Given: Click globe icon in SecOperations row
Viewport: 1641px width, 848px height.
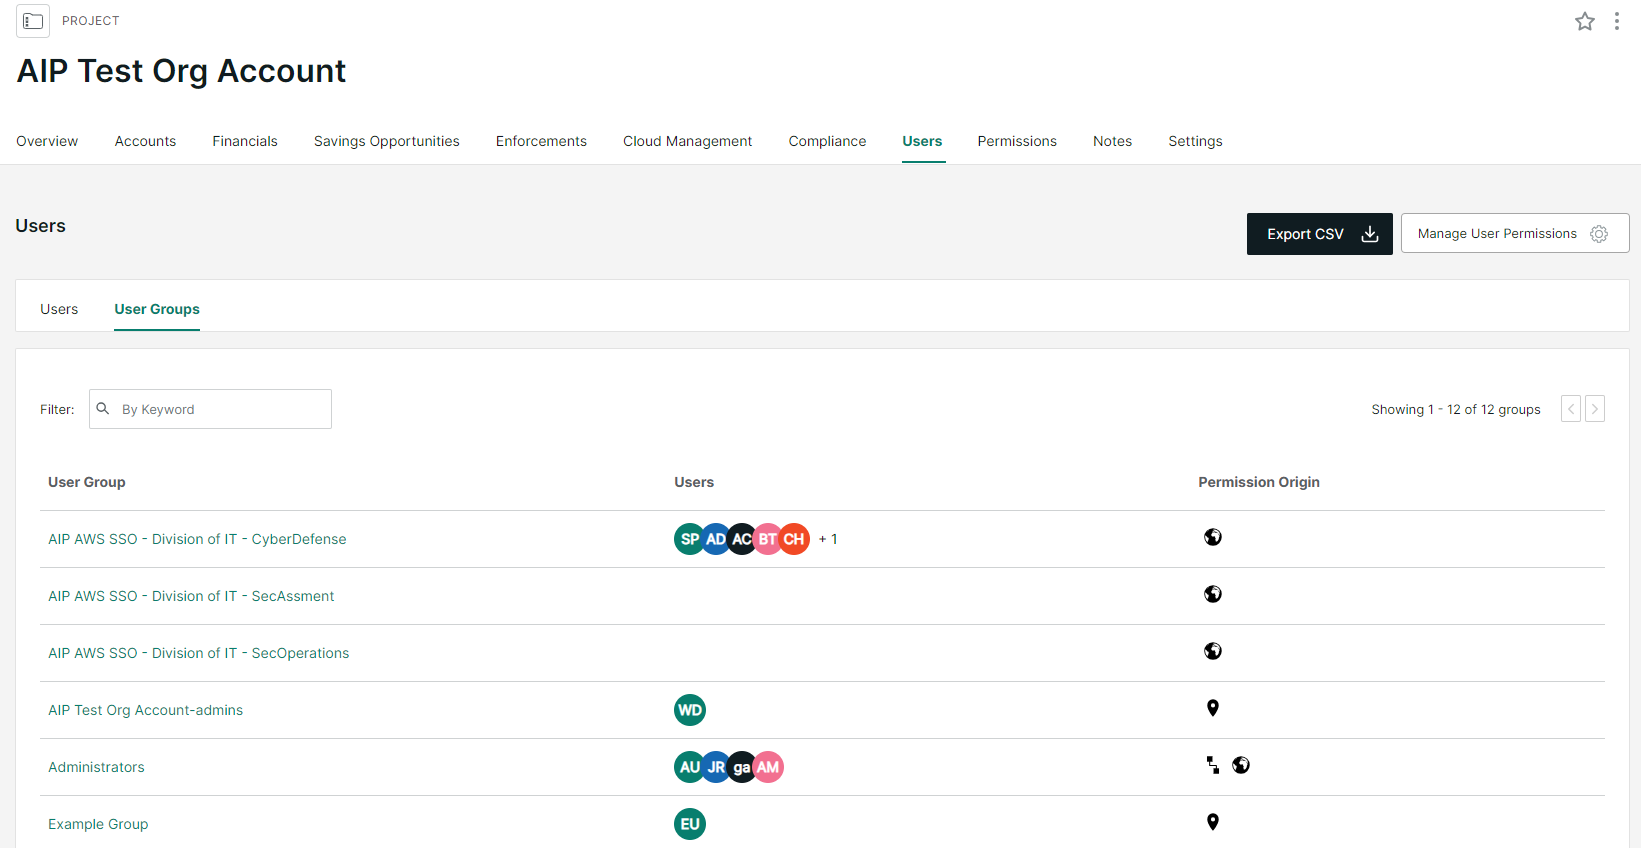Looking at the screenshot, I should [1213, 651].
